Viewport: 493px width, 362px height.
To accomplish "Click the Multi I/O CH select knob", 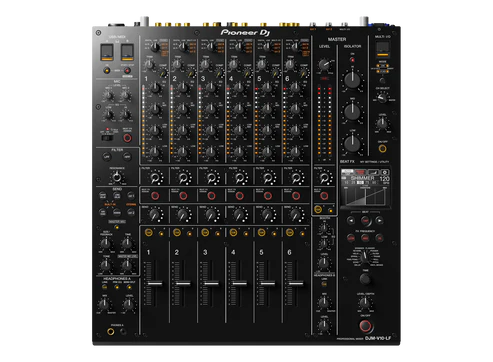I will [382, 97].
